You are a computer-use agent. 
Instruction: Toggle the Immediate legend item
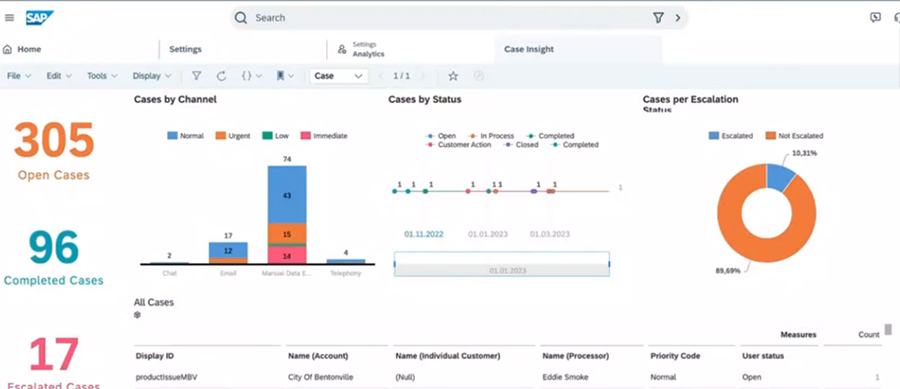[x=324, y=136]
